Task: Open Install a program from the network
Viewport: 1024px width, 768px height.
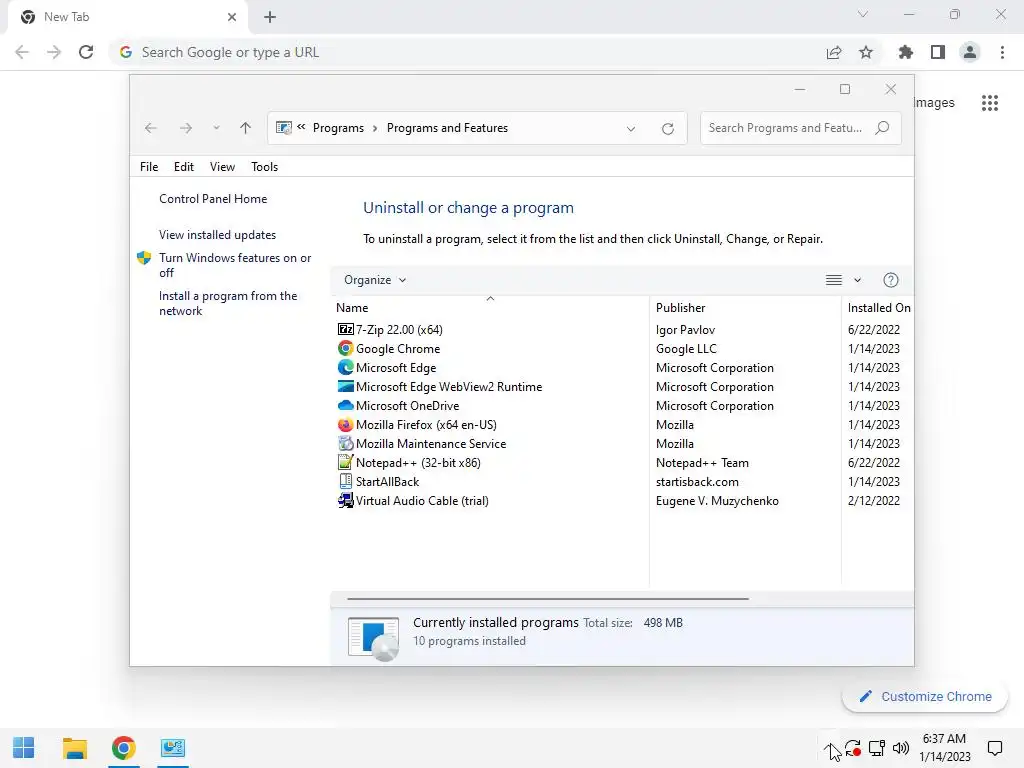Action: tap(228, 303)
